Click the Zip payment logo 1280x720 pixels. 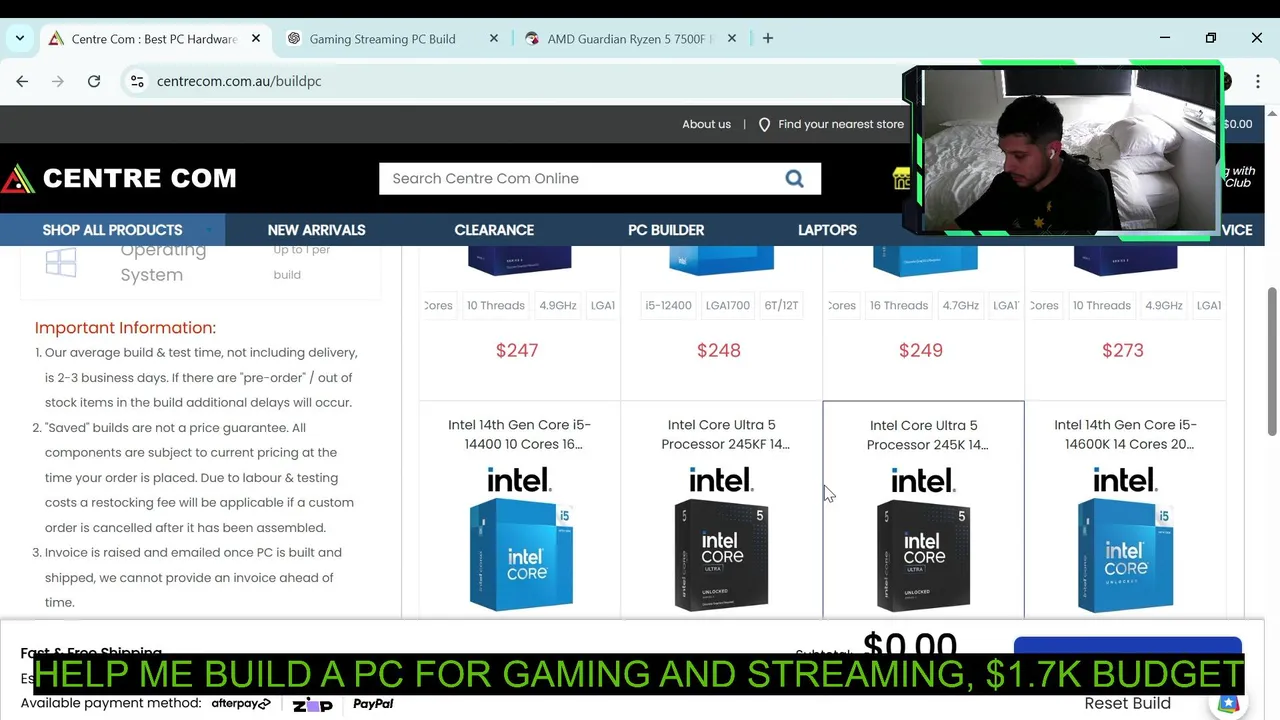(x=312, y=704)
